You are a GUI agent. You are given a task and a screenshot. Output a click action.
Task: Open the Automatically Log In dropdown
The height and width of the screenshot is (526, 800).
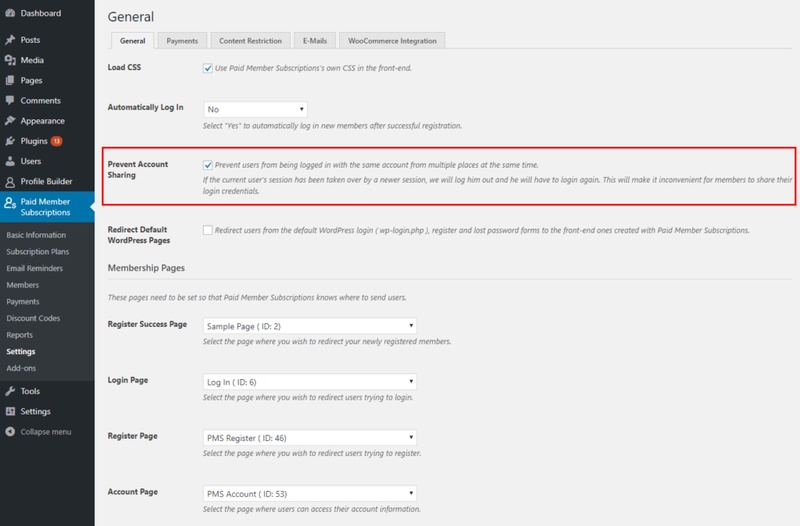pyautogui.click(x=254, y=108)
